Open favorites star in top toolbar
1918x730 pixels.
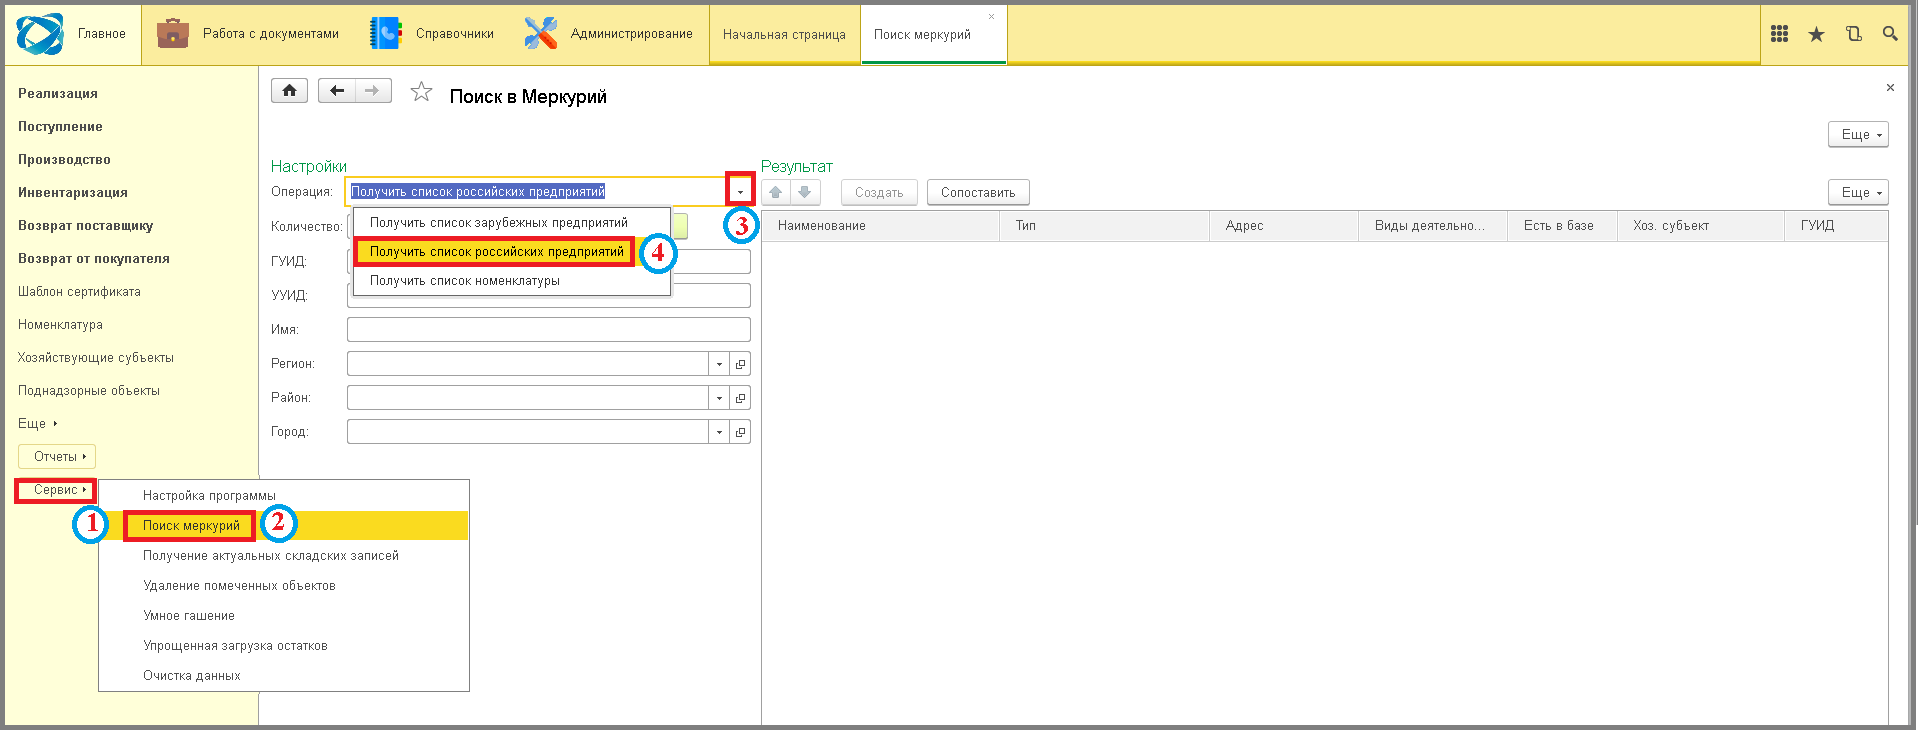[1816, 34]
